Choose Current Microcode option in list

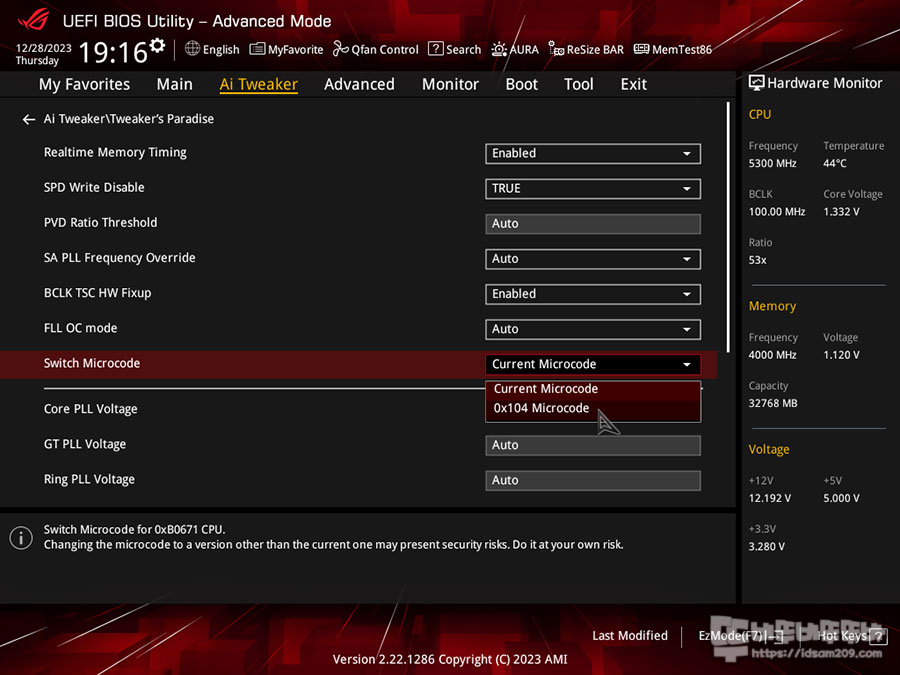coord(593,389)
